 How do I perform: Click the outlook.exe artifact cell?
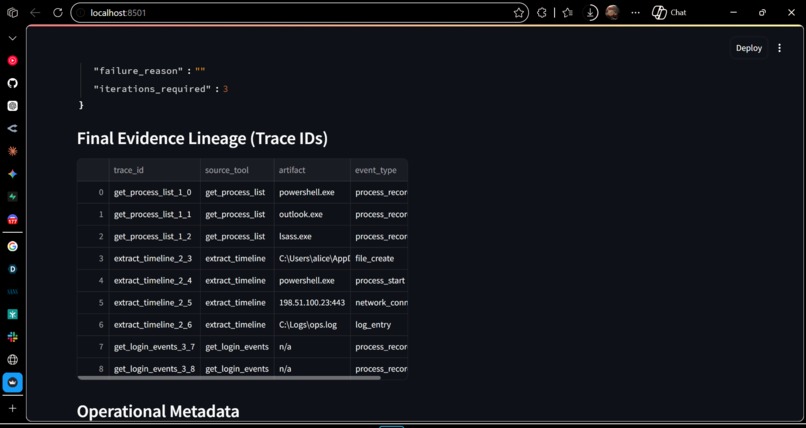pyautogui.click(x=312, y=214)
